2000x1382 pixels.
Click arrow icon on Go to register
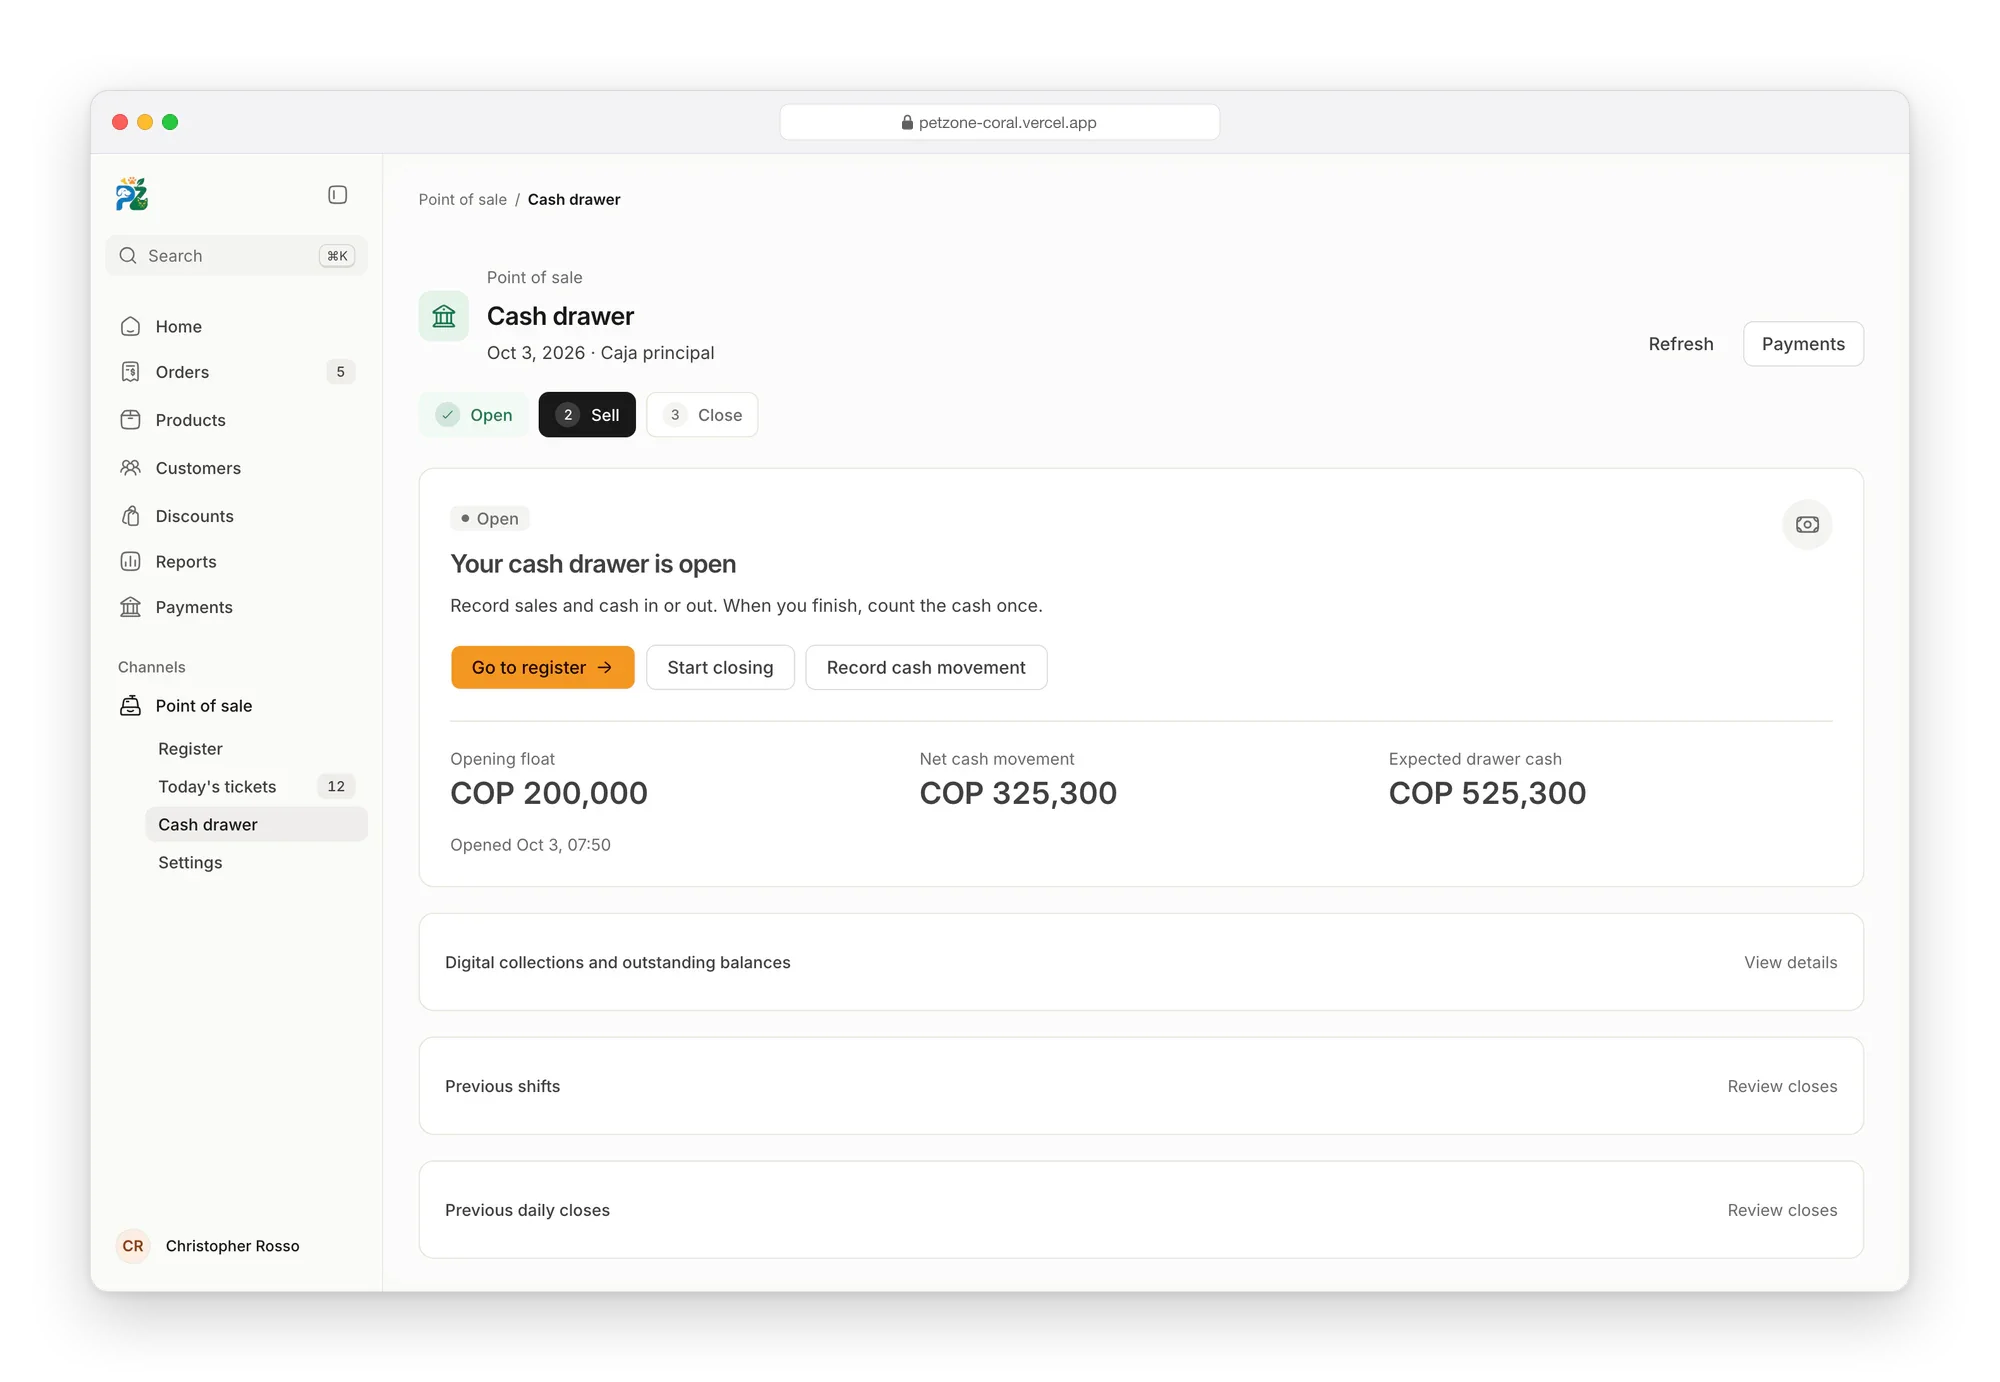click(605, 667)
